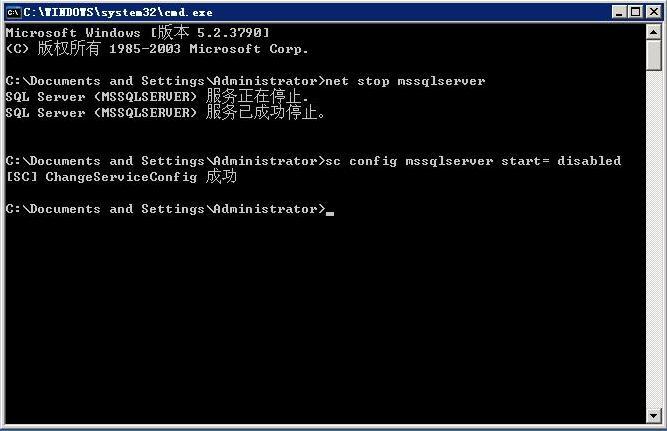Image resolution: width=667 pixels, height=431 pixels.
Task: Grab the vertical scrollbar thumb
Action: (x=654, y=55)
